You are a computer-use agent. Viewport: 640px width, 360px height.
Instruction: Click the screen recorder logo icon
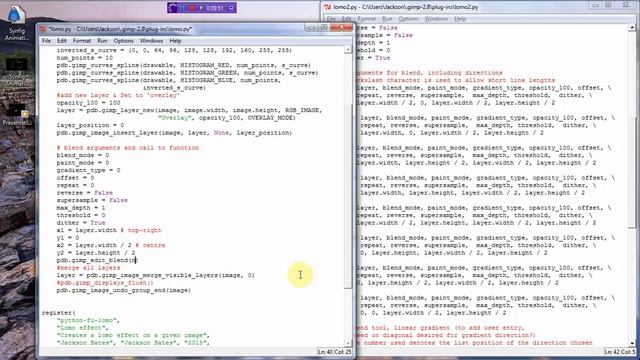(173, 8)
